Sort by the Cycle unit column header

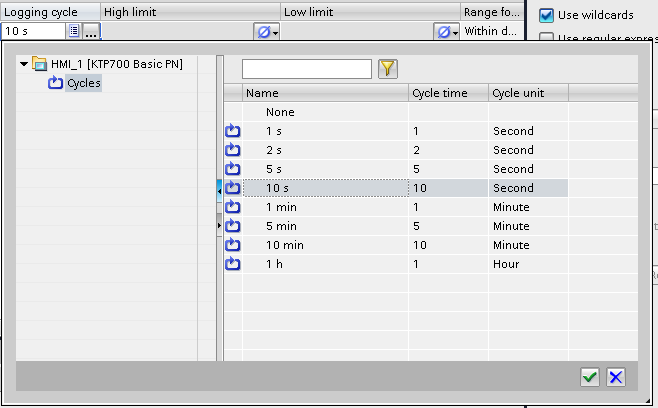(x=527, y=93)
